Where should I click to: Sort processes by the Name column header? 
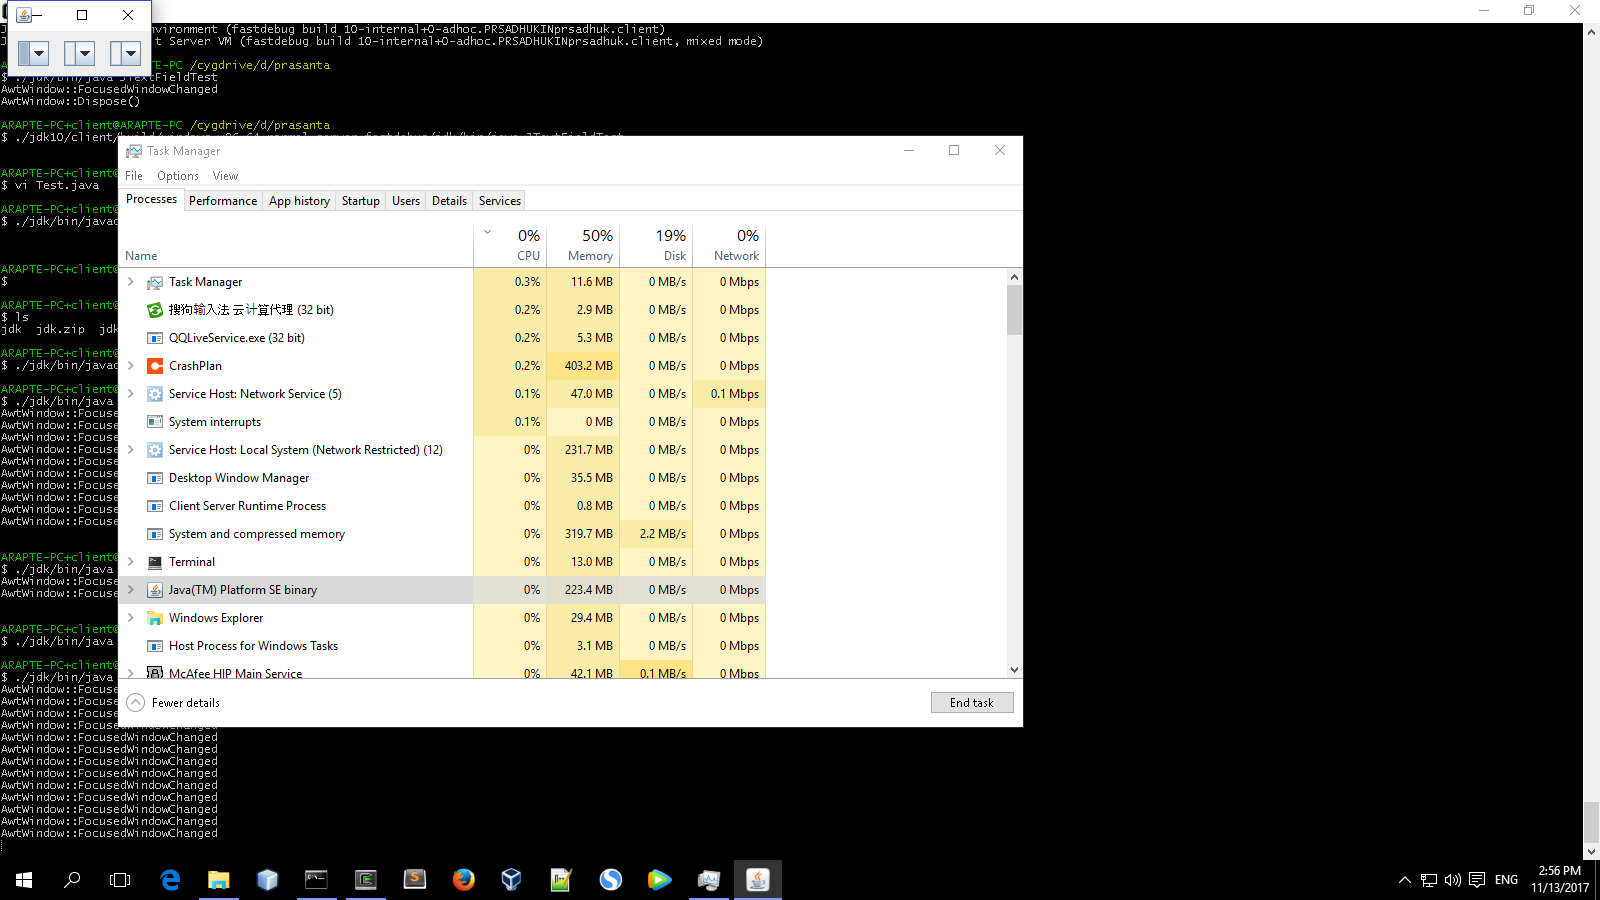(296, 246)
